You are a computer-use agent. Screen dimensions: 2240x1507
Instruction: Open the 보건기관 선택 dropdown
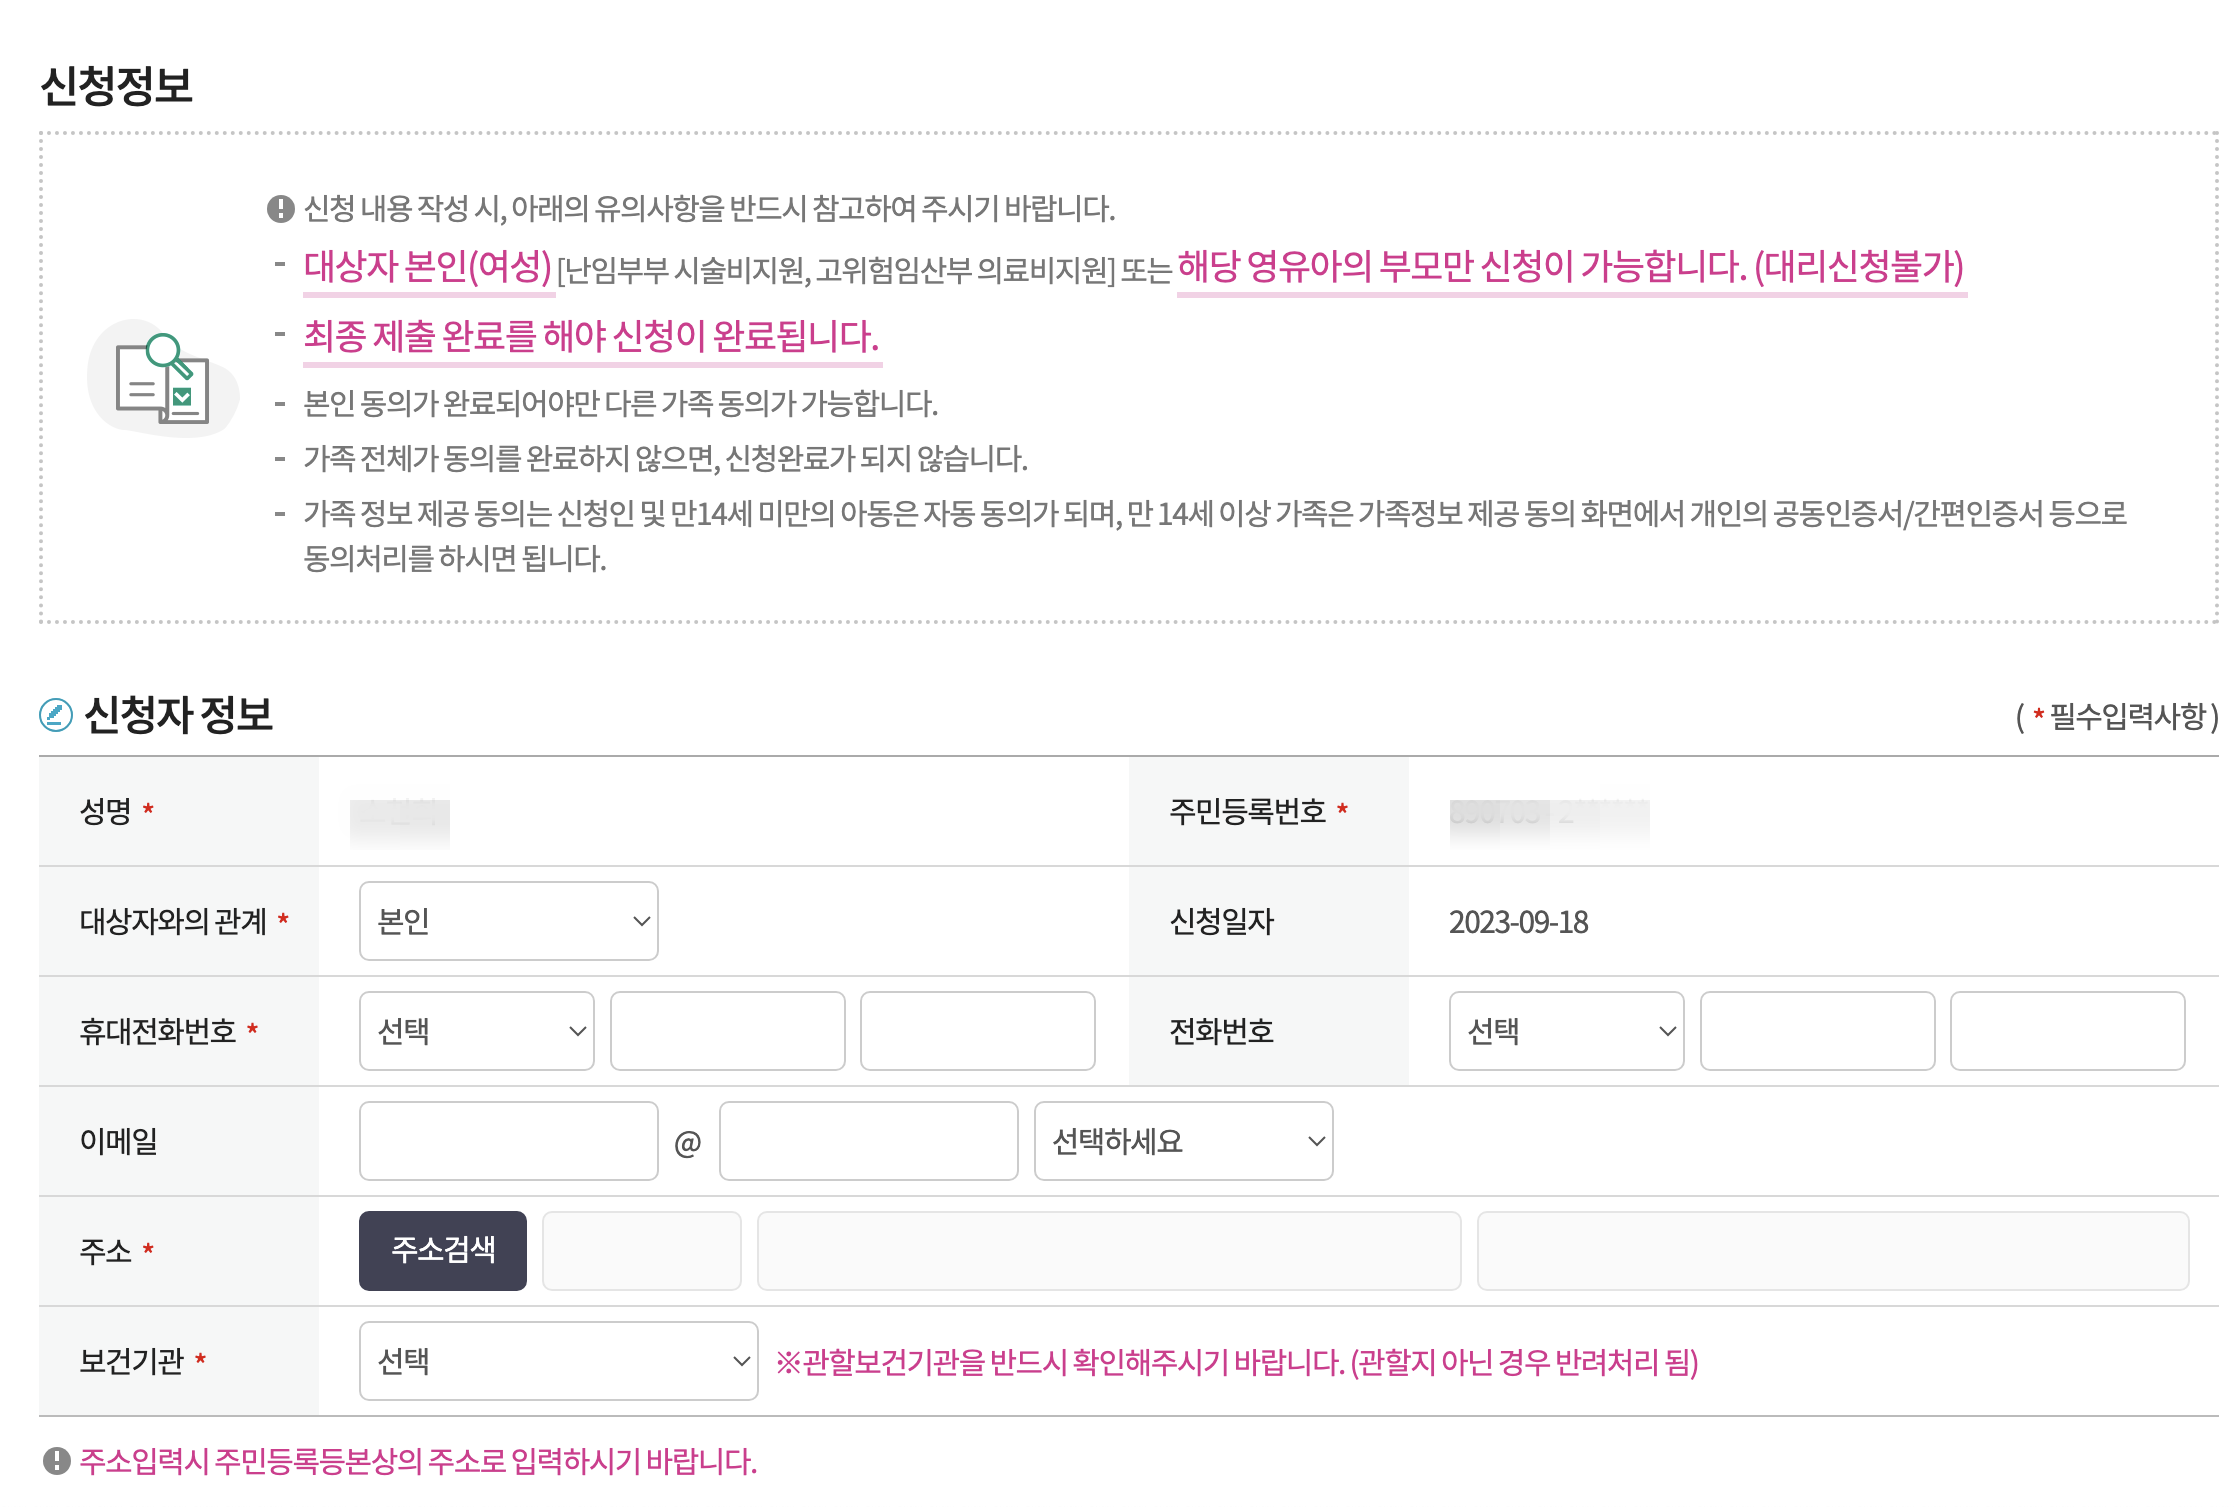coord(557,1361)
